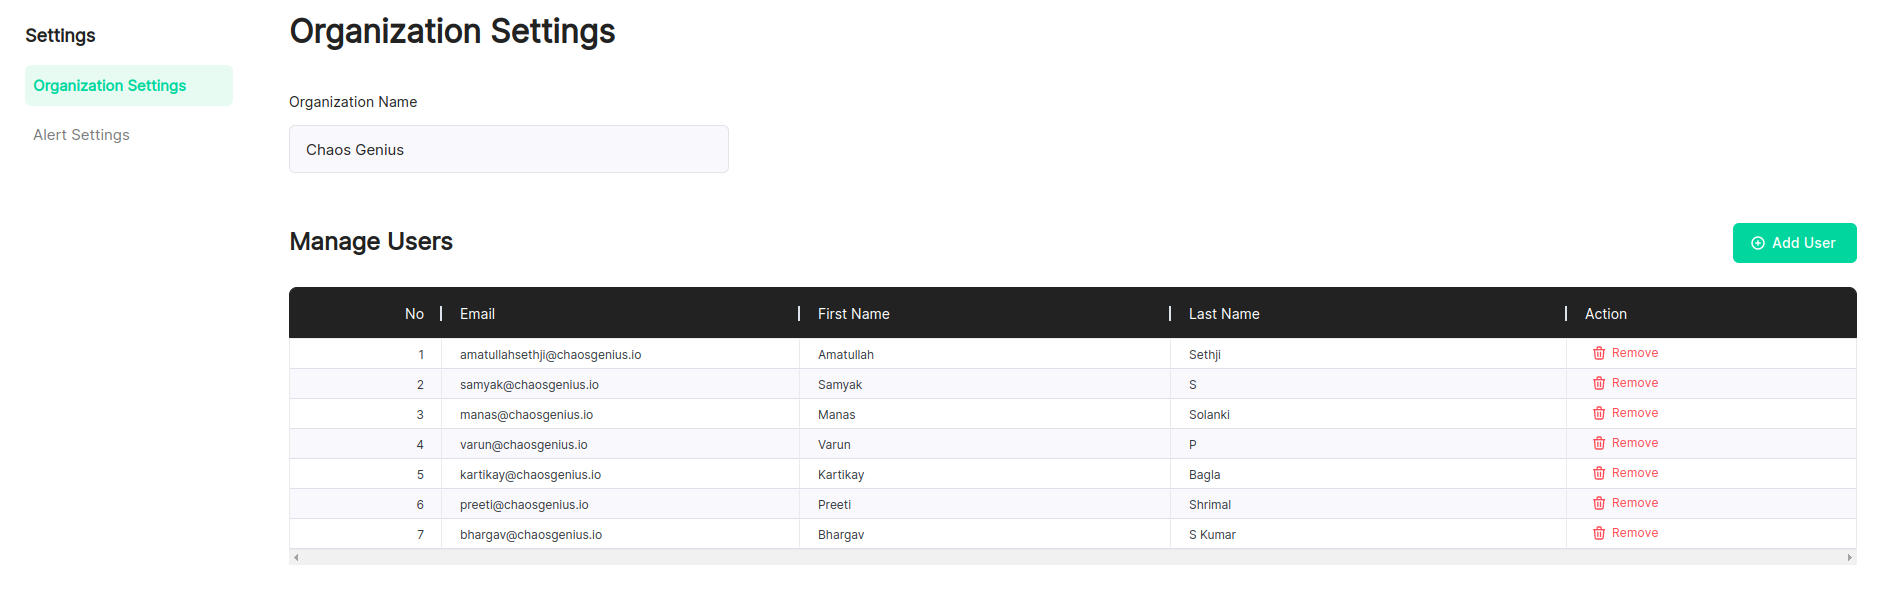Click the Manage Users heading
This screenshot has width=1884, height=603.
click(371, 242)
